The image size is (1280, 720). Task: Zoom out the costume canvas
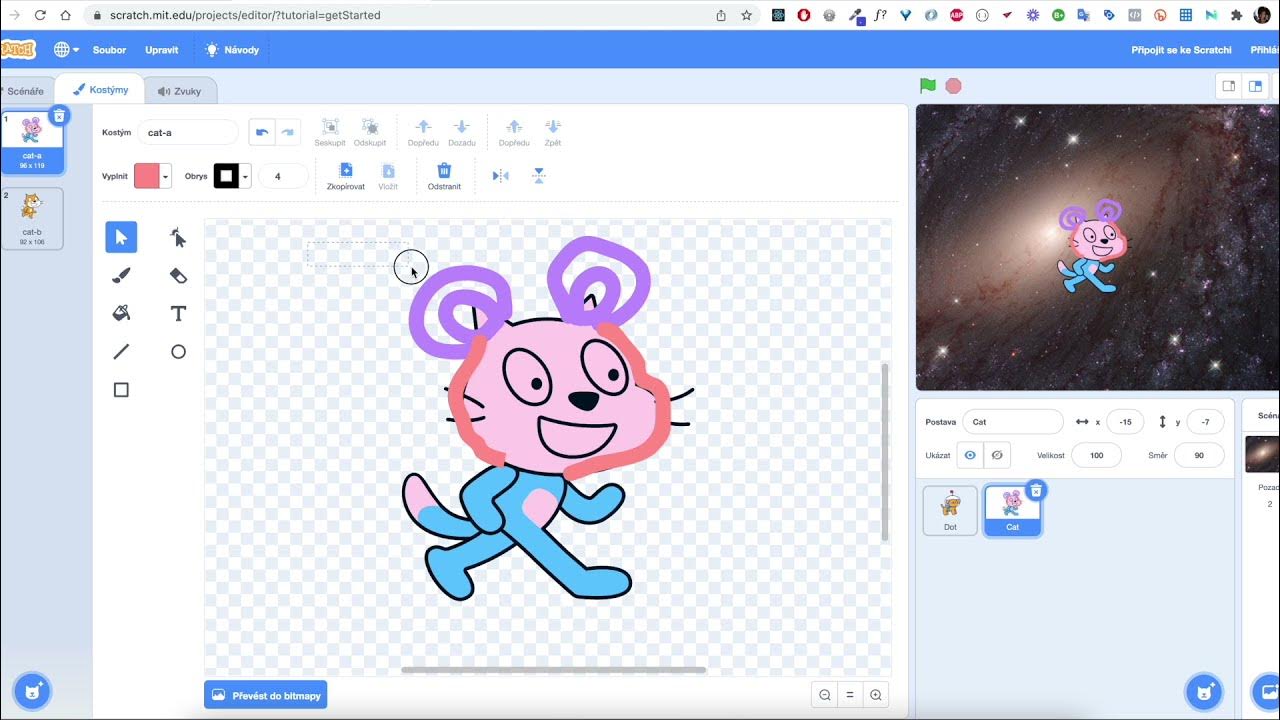(825, 695)
